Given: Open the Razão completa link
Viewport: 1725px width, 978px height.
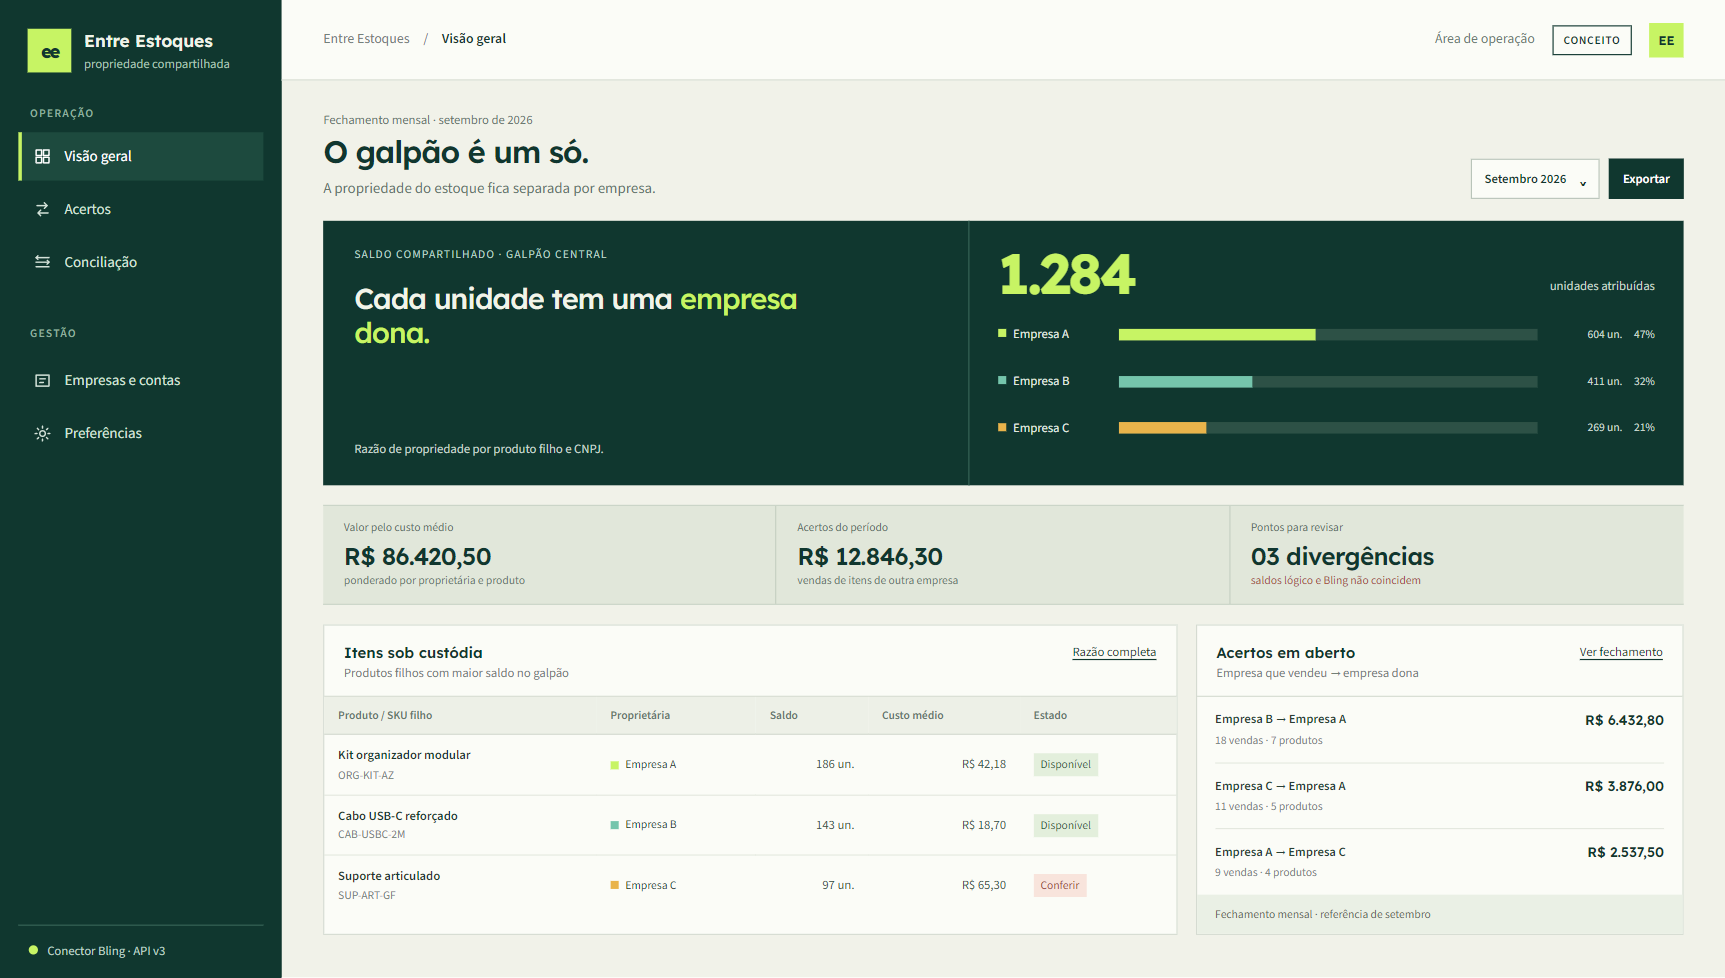Looking at the screenshot, I should pyautogui.click(x=1114, y=652).
